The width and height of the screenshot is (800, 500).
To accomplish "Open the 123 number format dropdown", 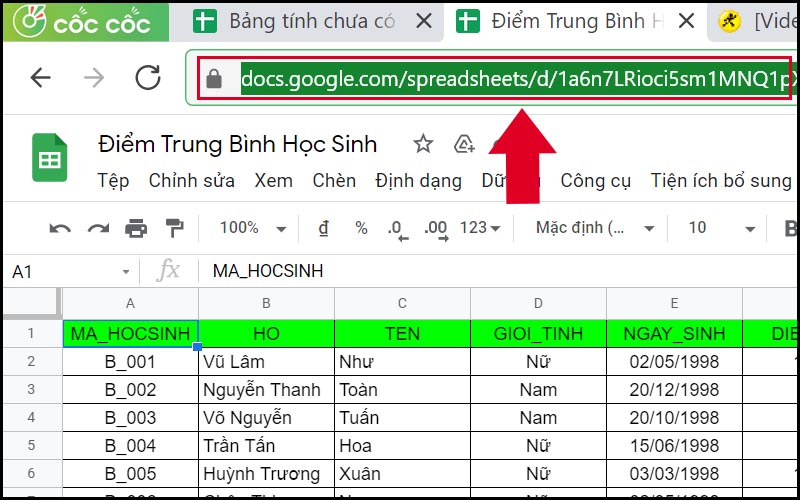I will click(x=480, y=228).
